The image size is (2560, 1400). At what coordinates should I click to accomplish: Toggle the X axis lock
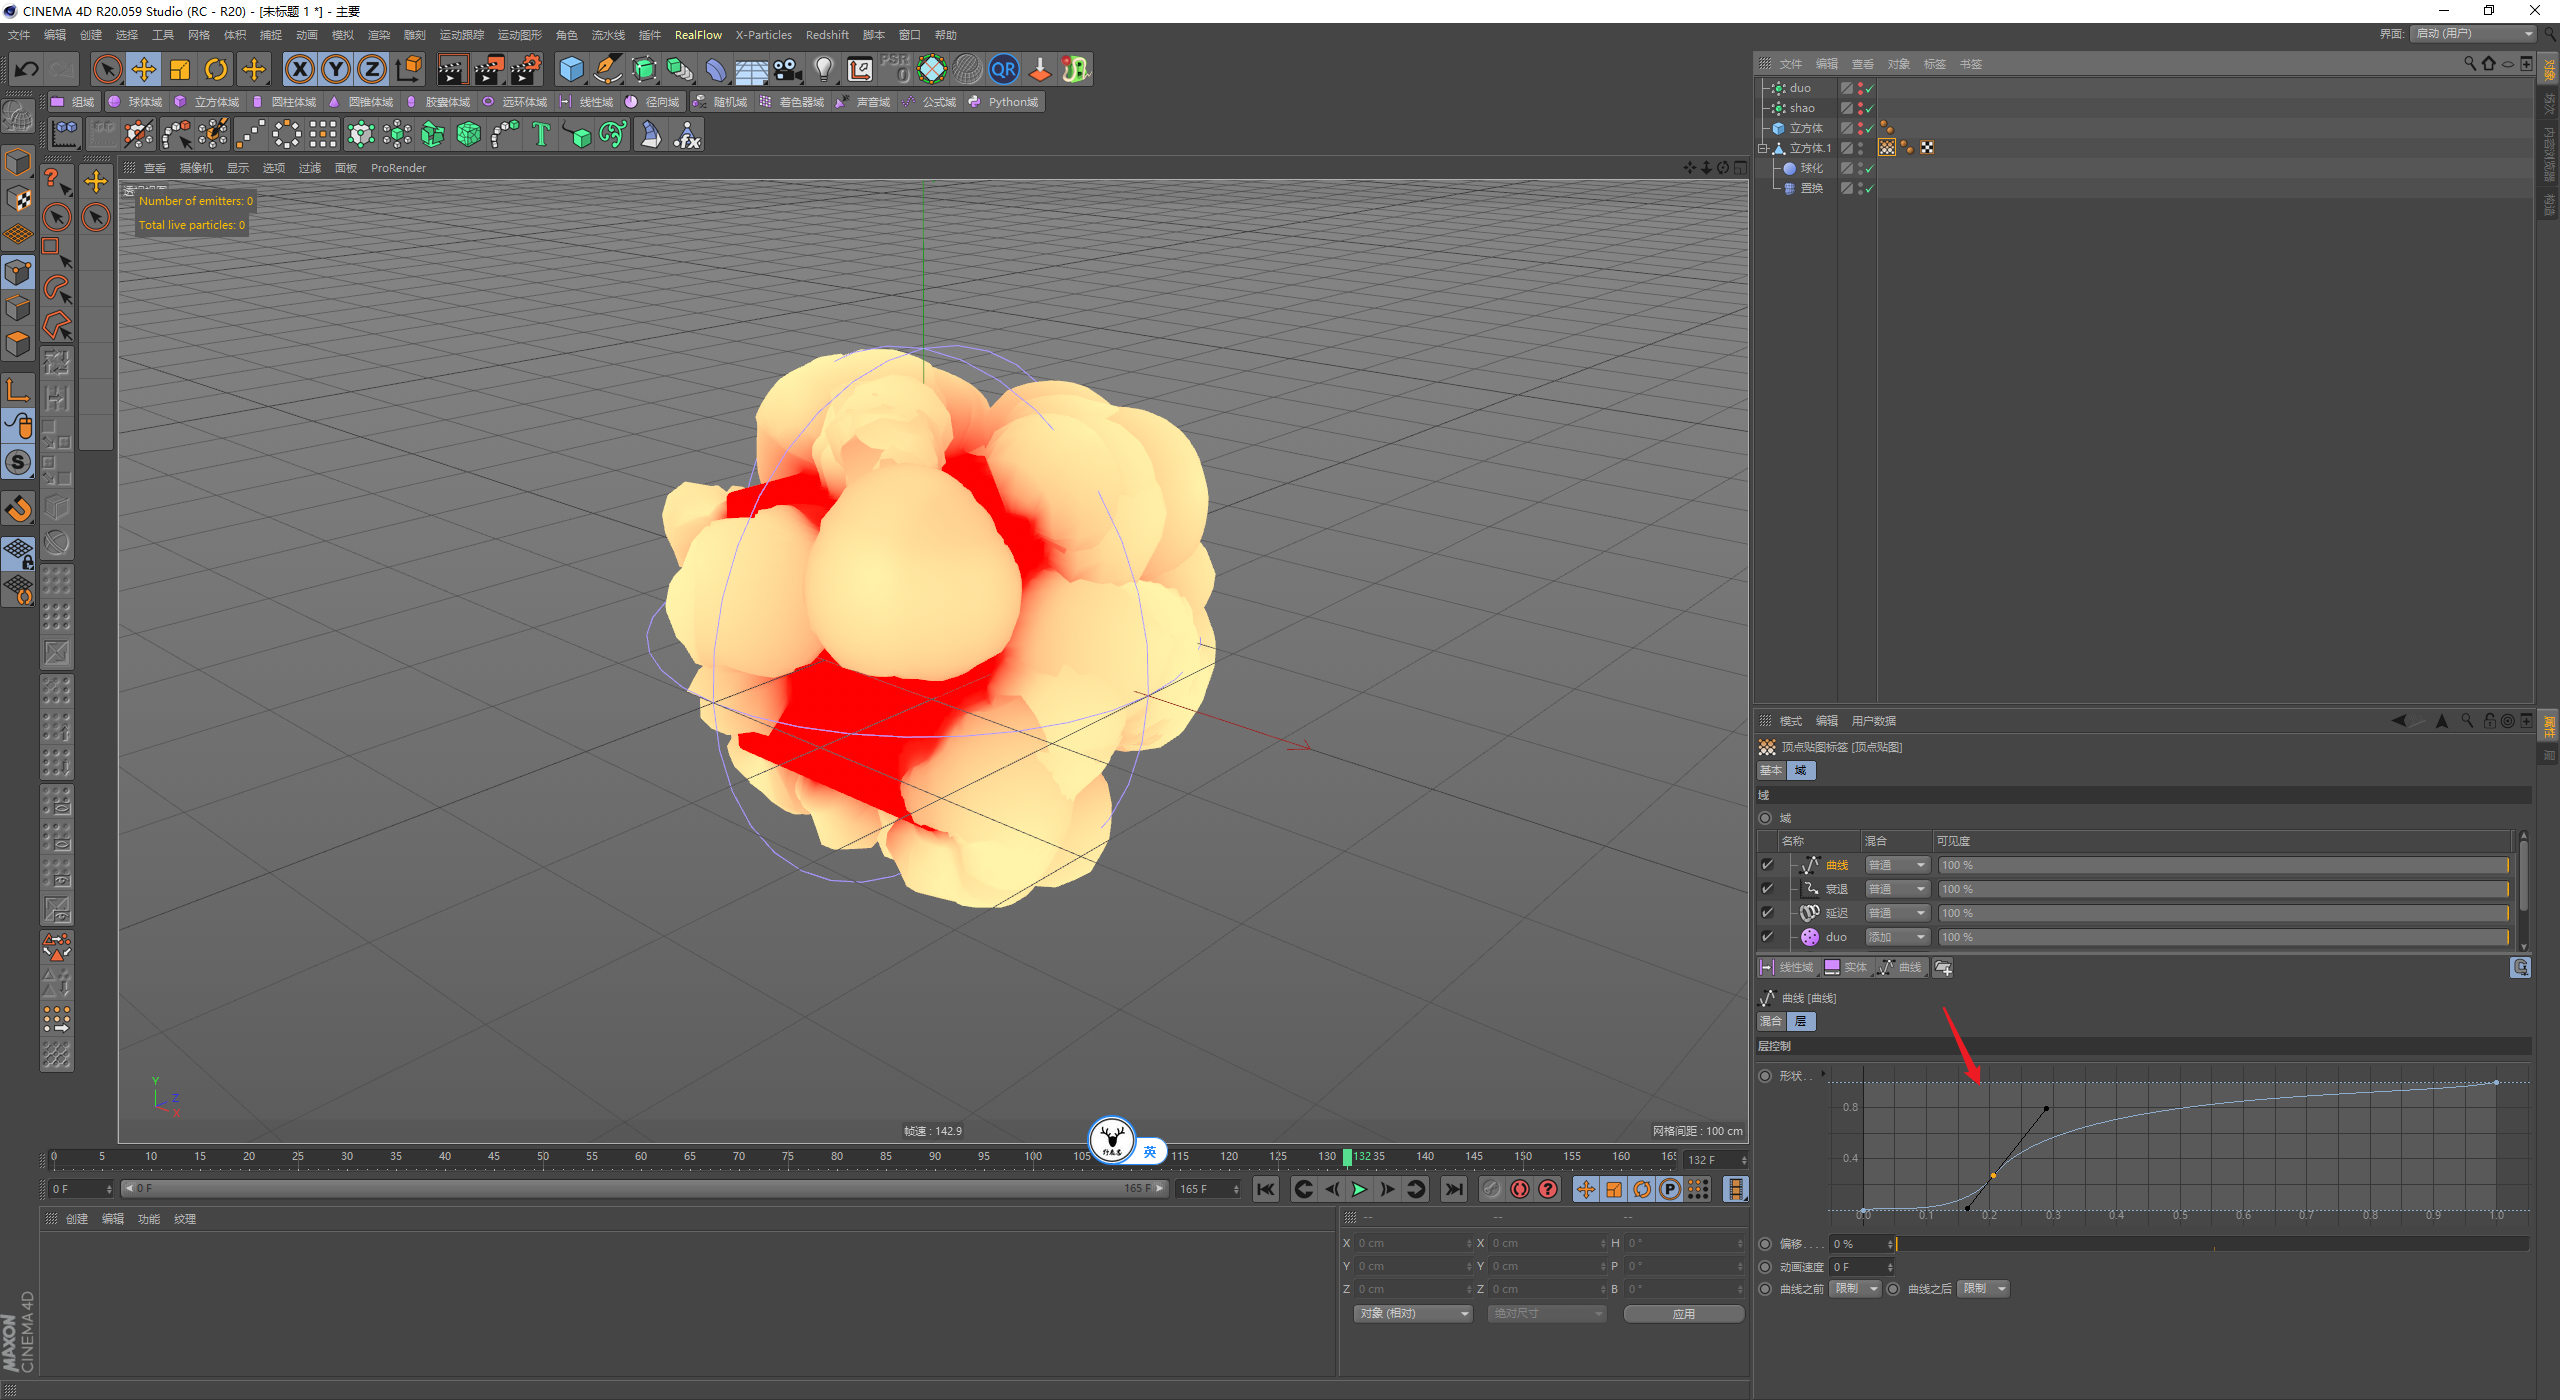tap(300, 69)
